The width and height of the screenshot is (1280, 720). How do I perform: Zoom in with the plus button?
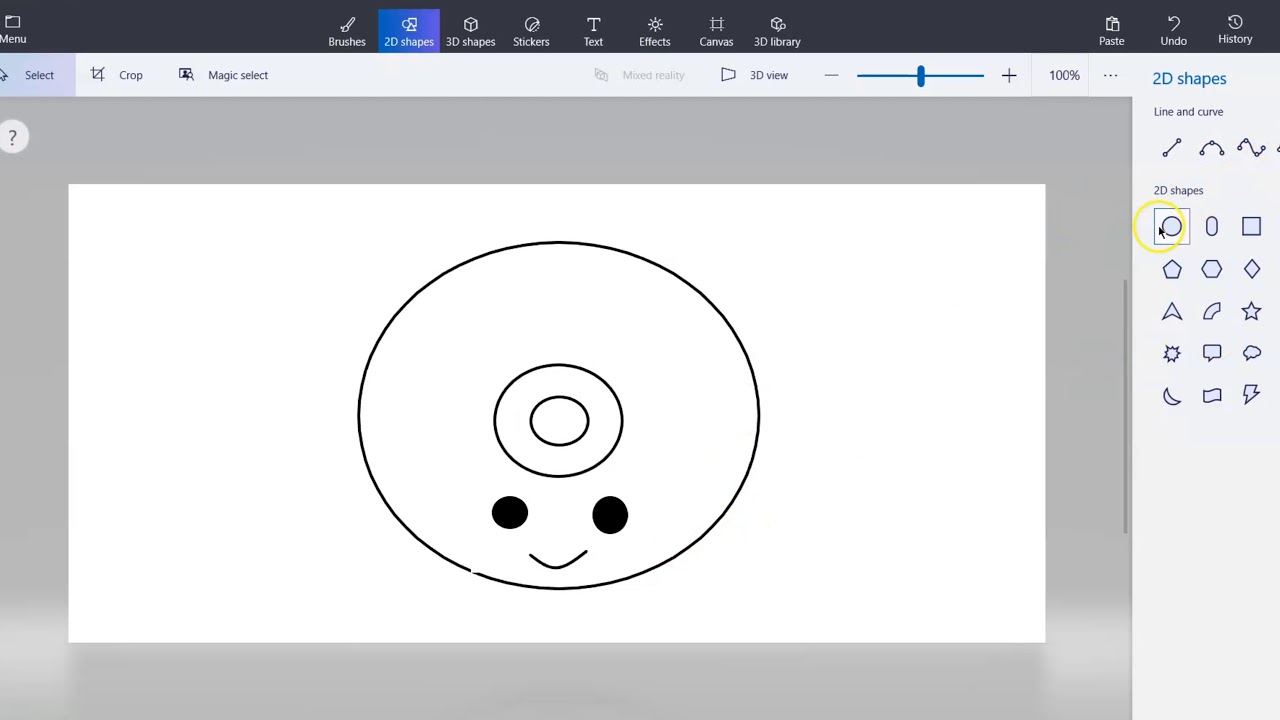coord(1009,75)
